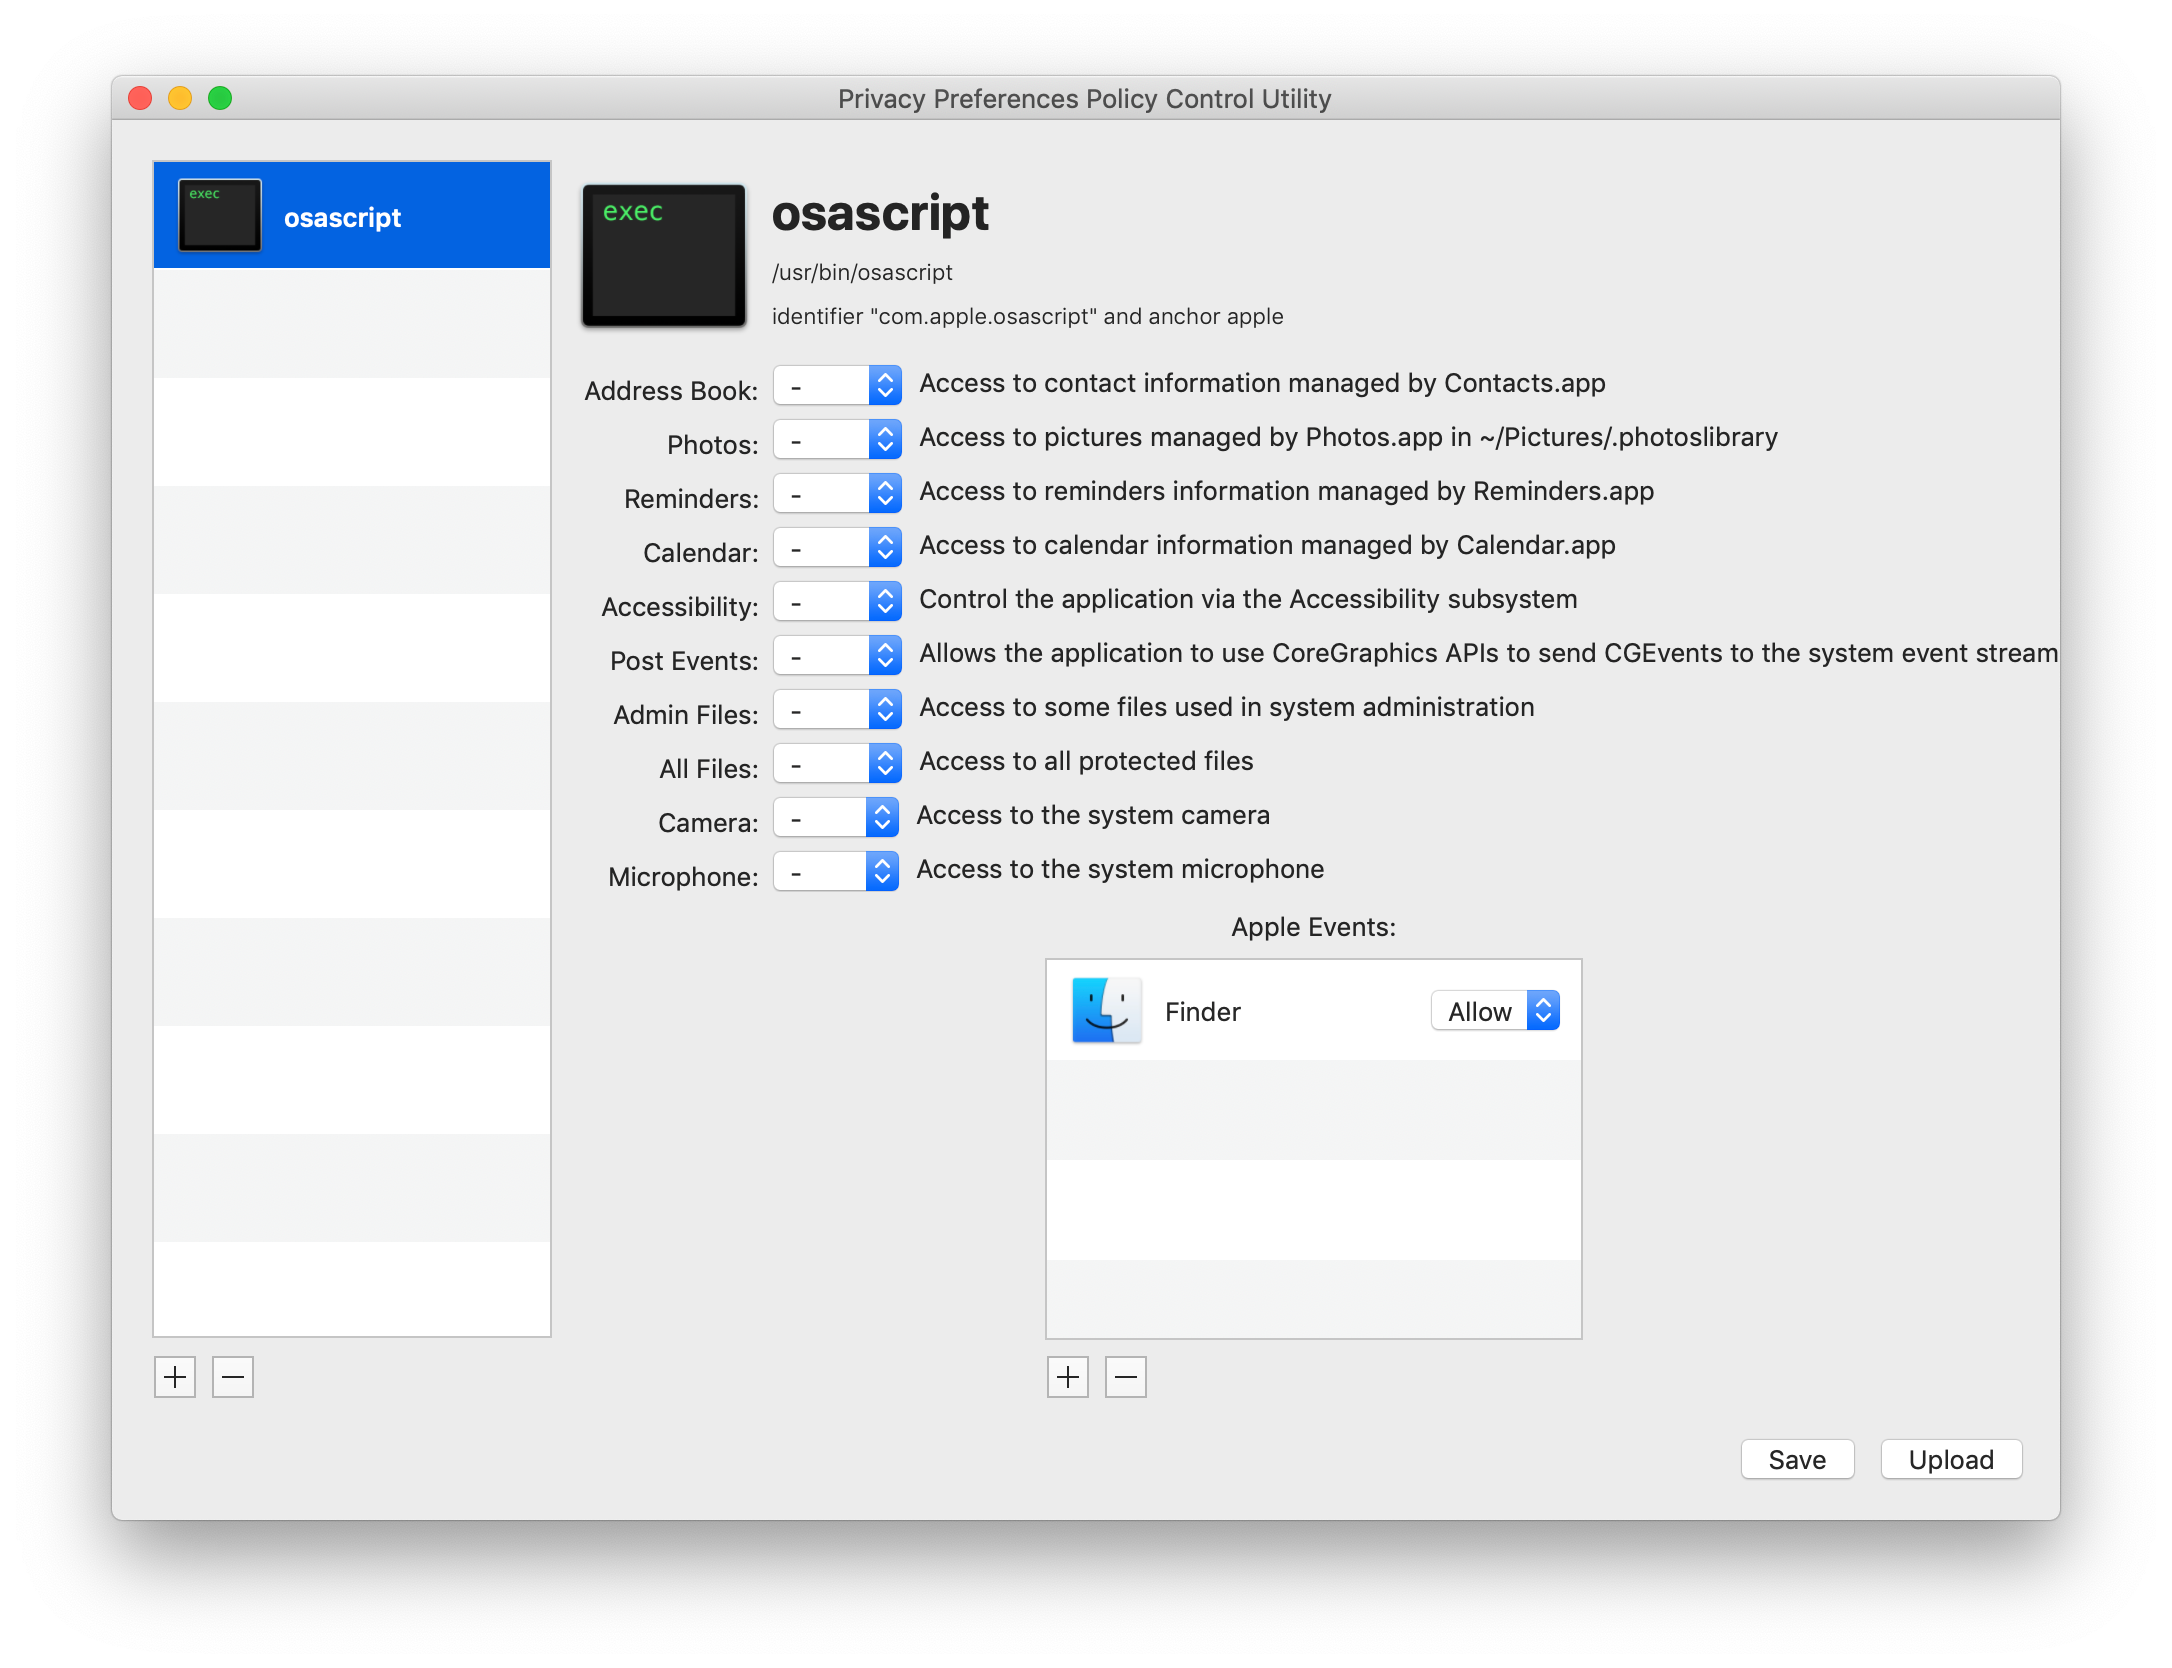This screenshot has width=2172, height=1668.
Task: Open the Photos permission dropdown
Action: point(837,439)
